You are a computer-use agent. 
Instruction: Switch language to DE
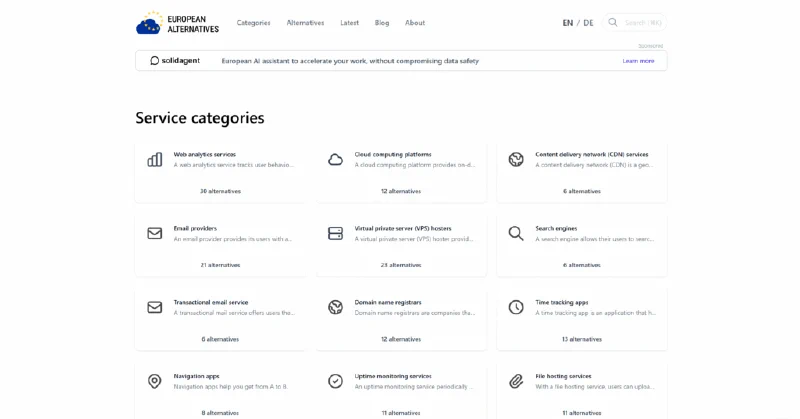point(588,23)
